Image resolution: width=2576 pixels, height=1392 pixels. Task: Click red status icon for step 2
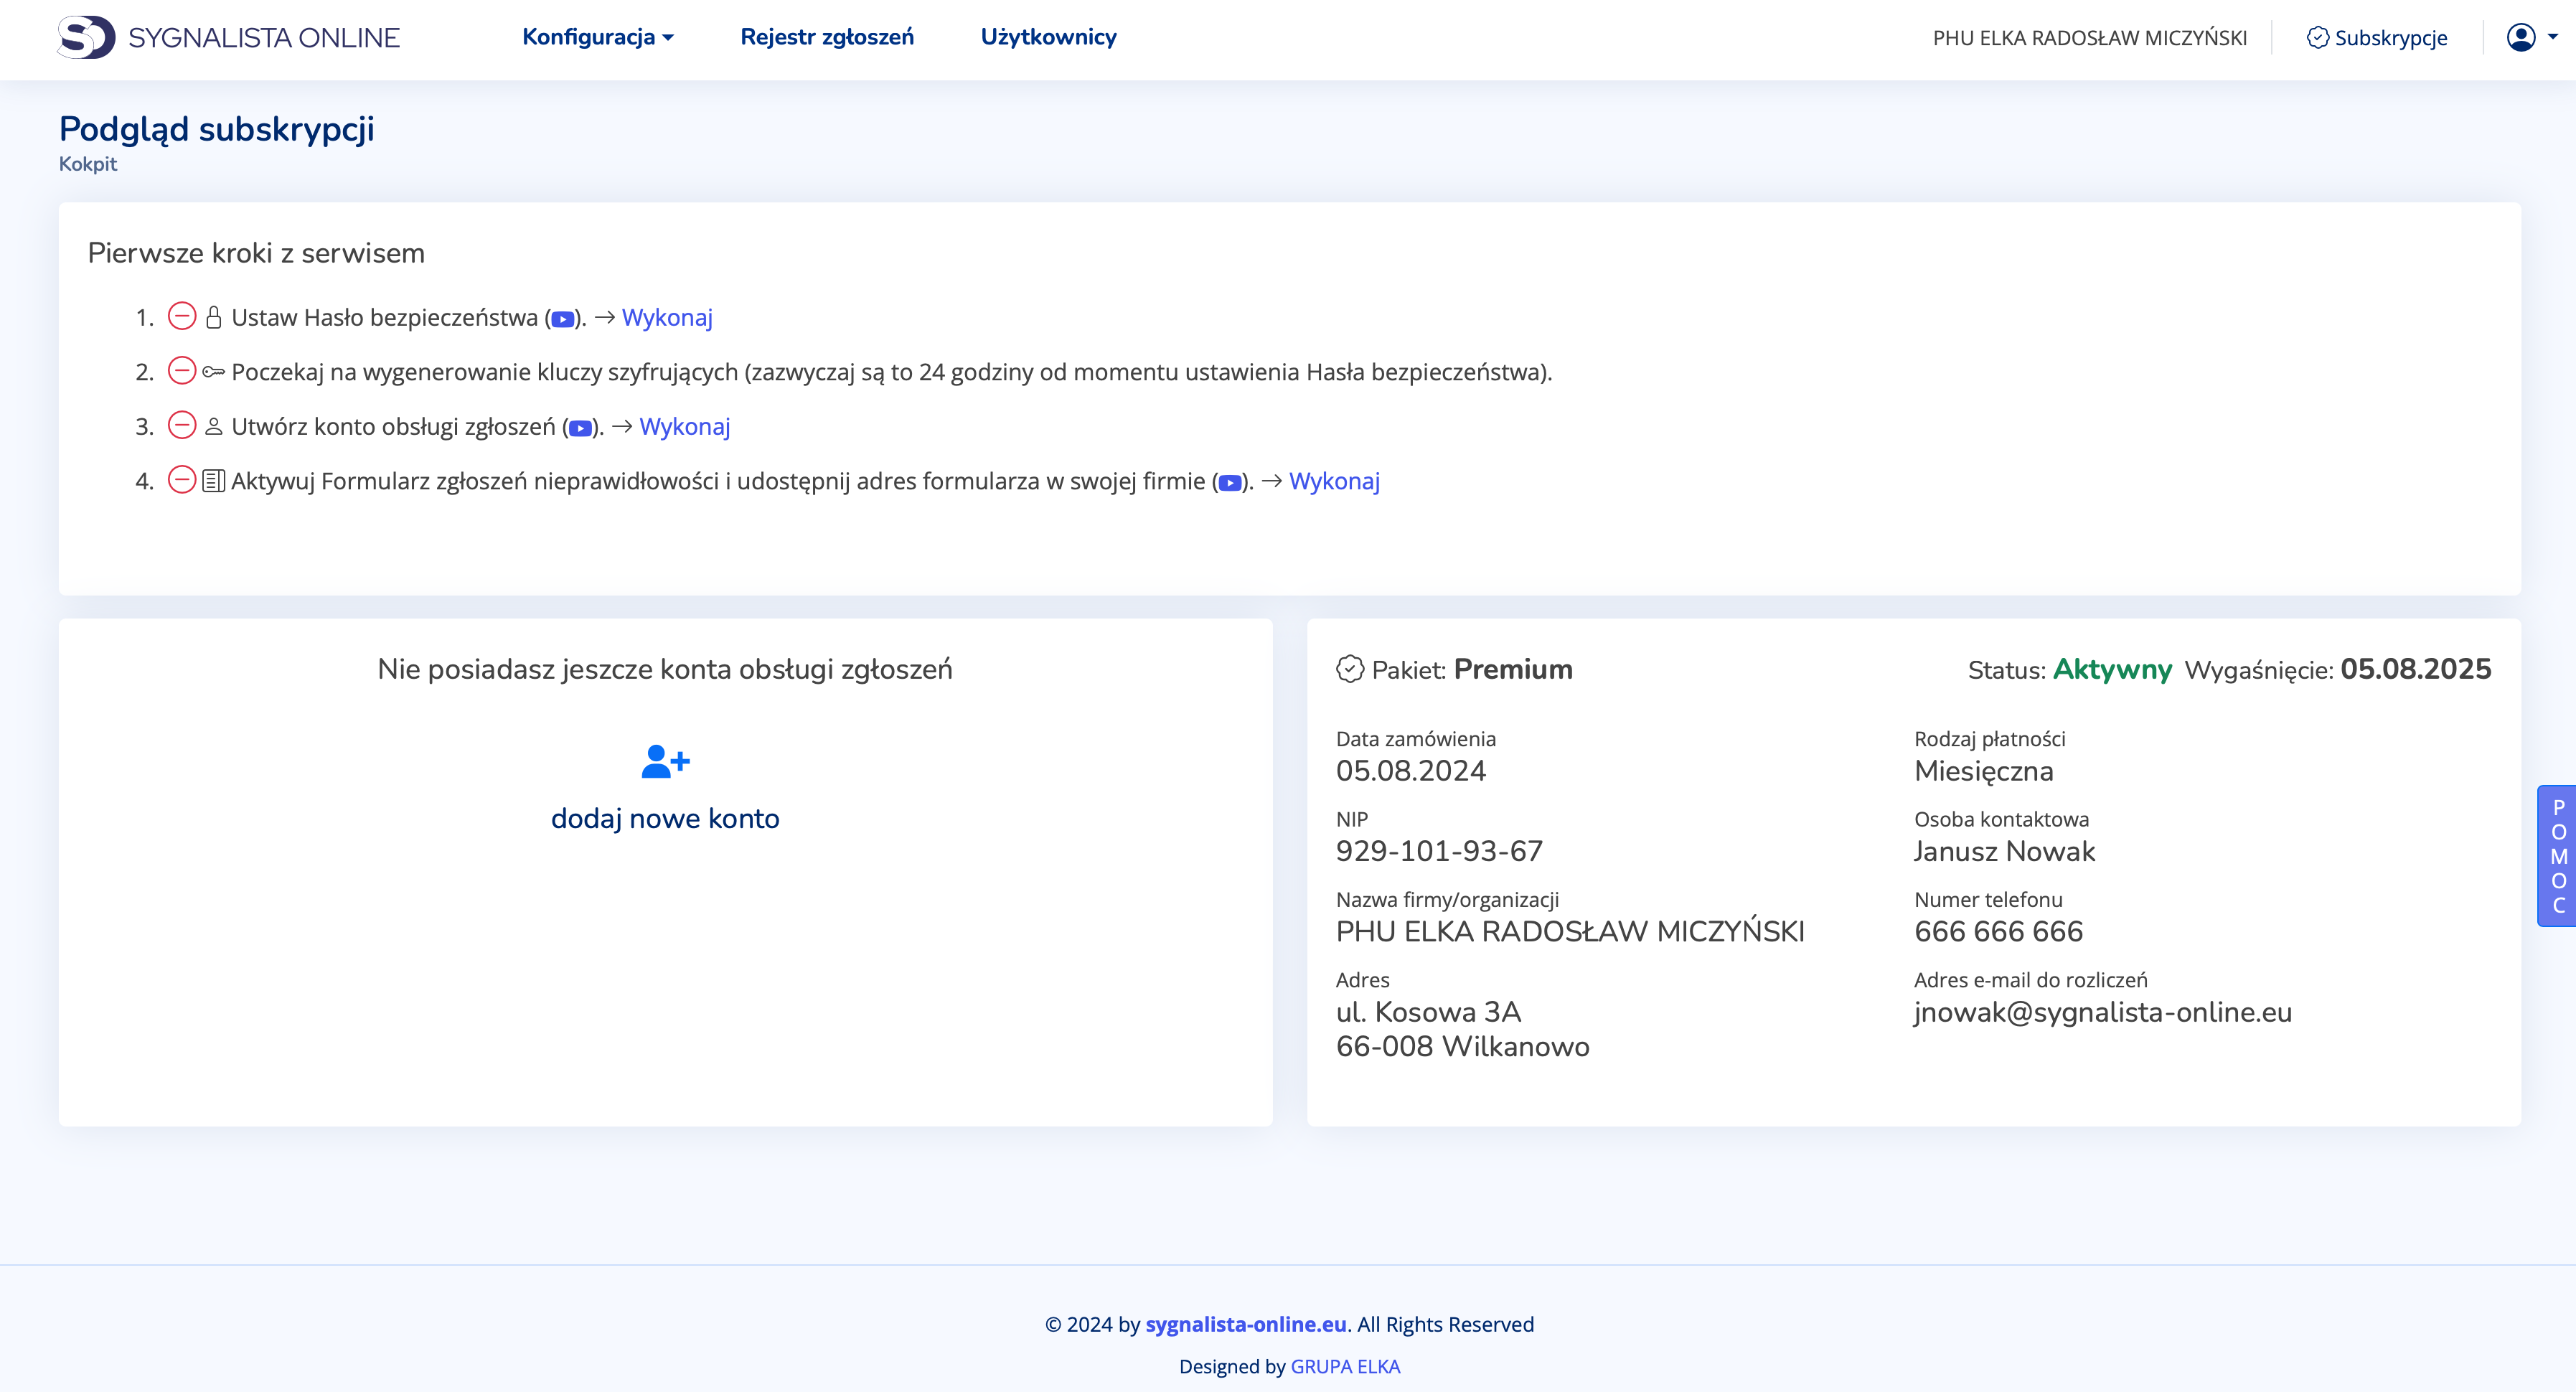(x=182, y=371)
